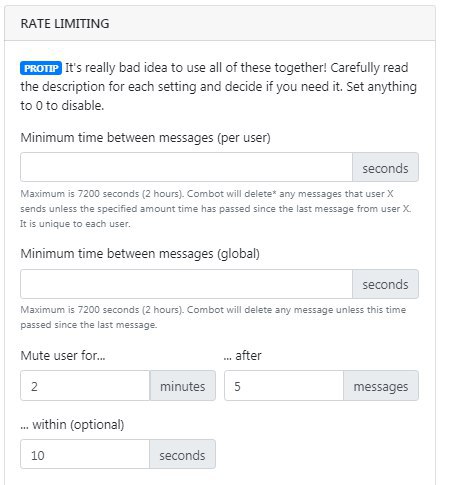
Task: Click the protip warning paragraph
Action: click(219, 87)
